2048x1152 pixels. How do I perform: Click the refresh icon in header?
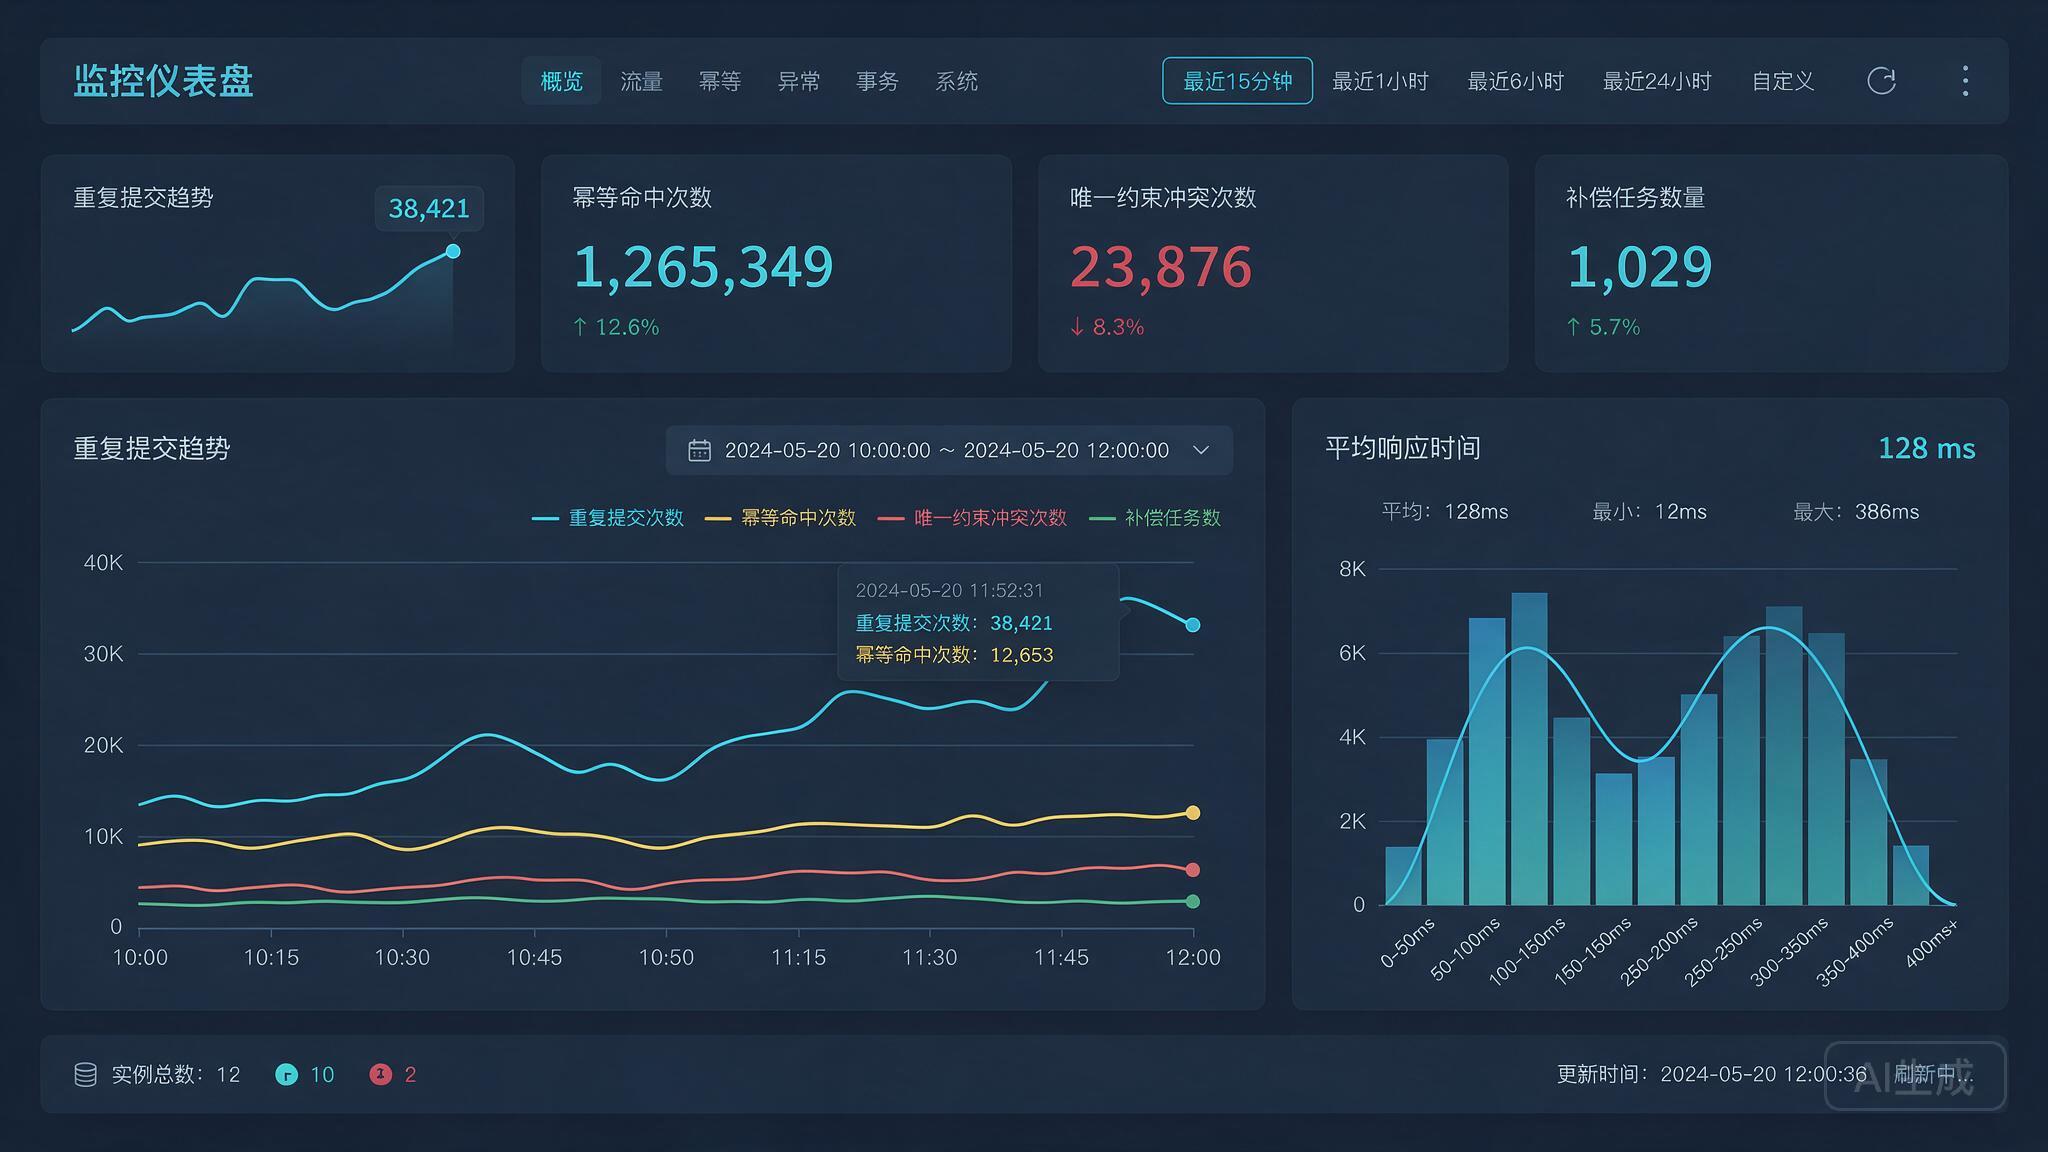(1881, 81)
